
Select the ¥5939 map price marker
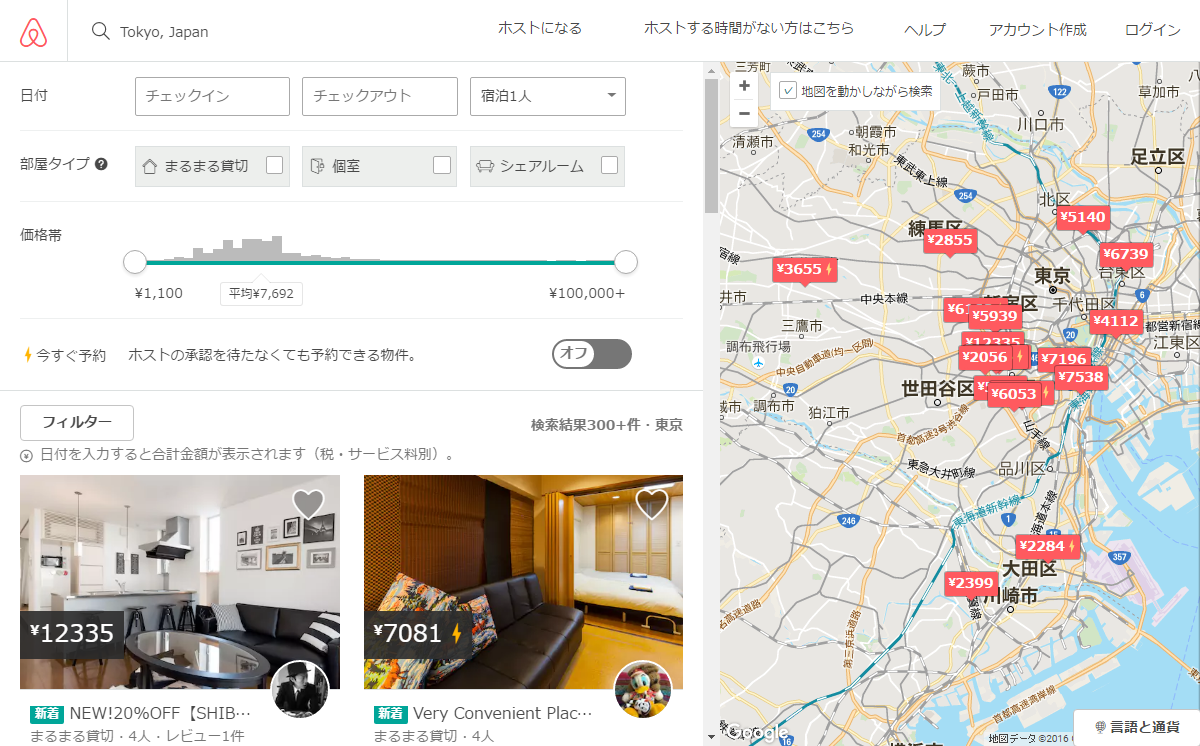click(994, 316)
